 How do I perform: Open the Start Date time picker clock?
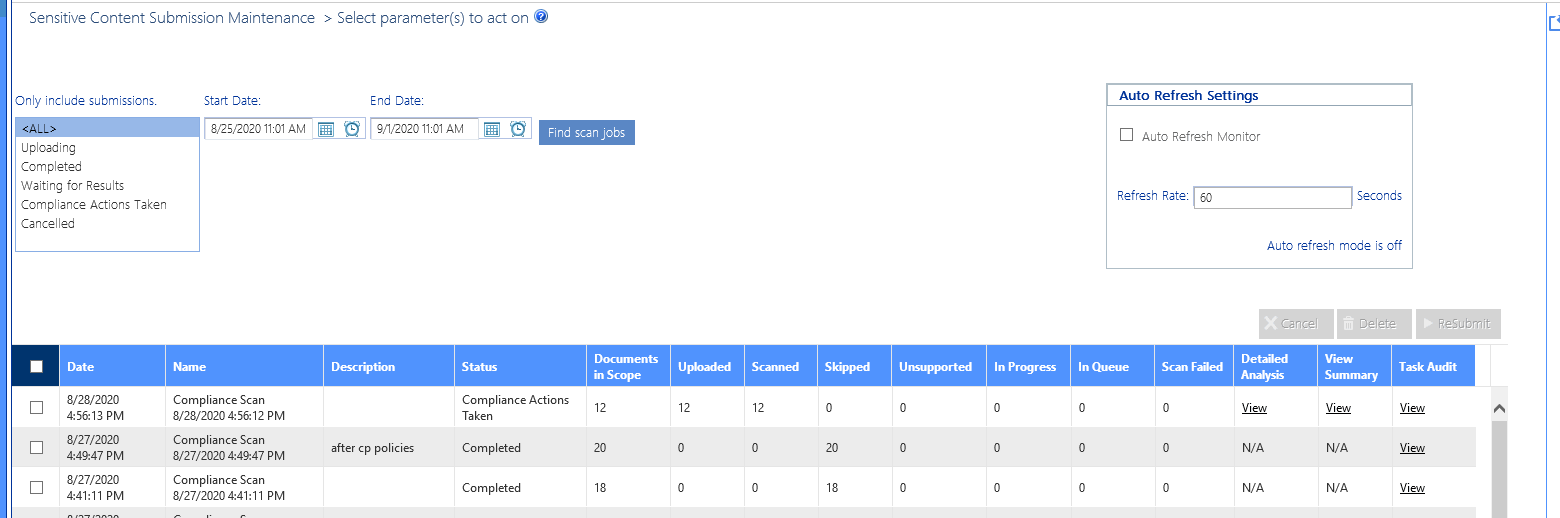point(352,129)
